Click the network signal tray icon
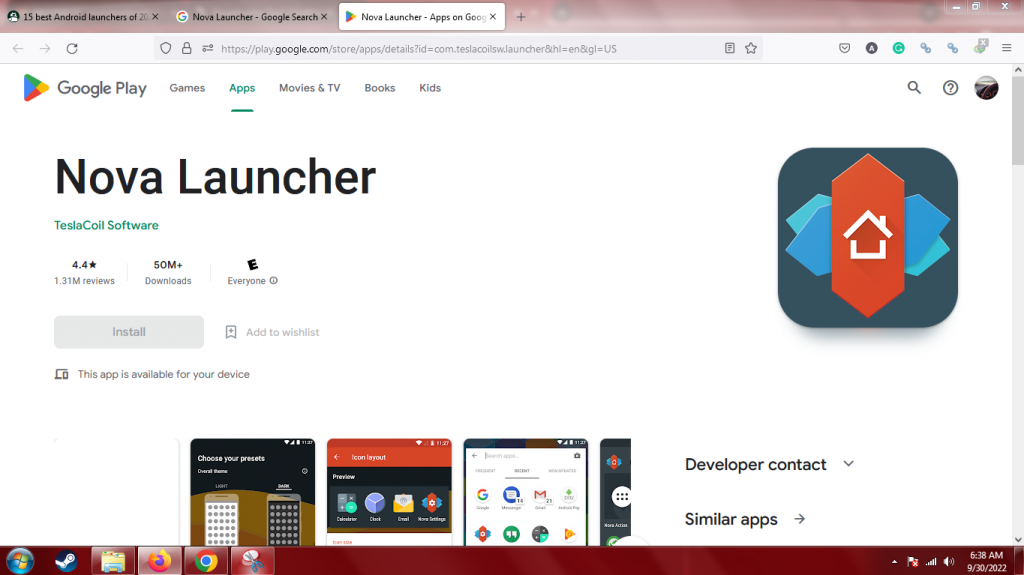The width and height of the screenshot is (1024, 575). pyautogui.click(x=931, y=562)
